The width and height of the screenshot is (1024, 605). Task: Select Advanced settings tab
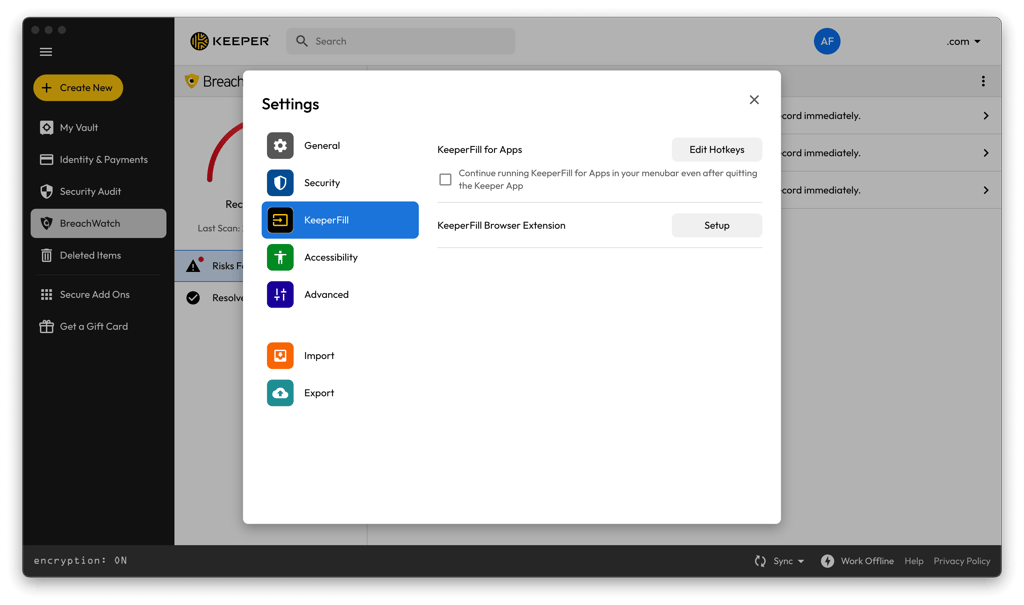tap(340, 295)
